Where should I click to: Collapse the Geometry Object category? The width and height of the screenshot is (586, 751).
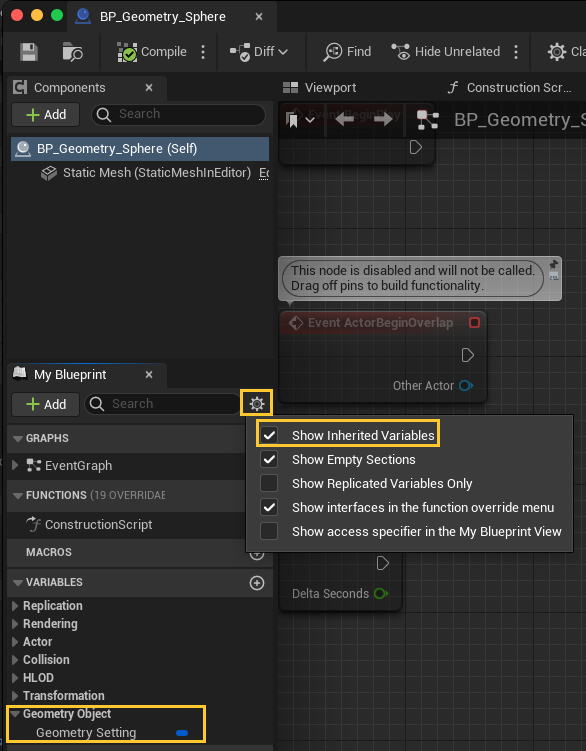tap(15, 714)
